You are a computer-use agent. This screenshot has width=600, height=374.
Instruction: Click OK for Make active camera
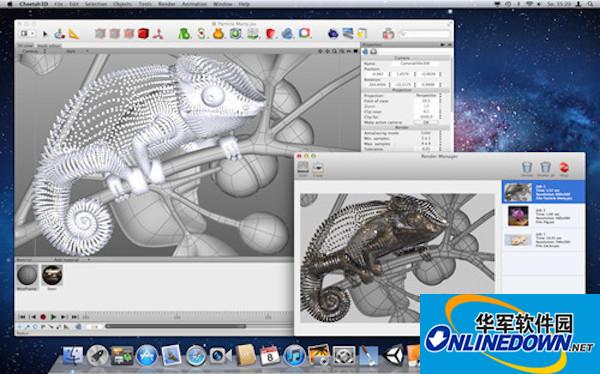click(x=426, y=122)
